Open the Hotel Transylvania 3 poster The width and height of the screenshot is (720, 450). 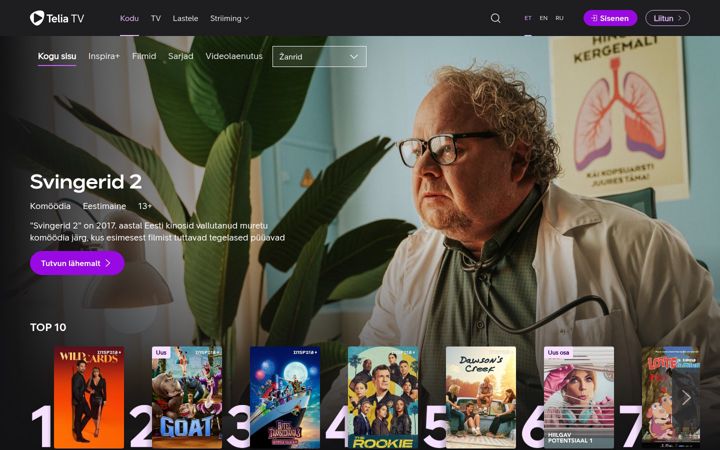(285, 397)
